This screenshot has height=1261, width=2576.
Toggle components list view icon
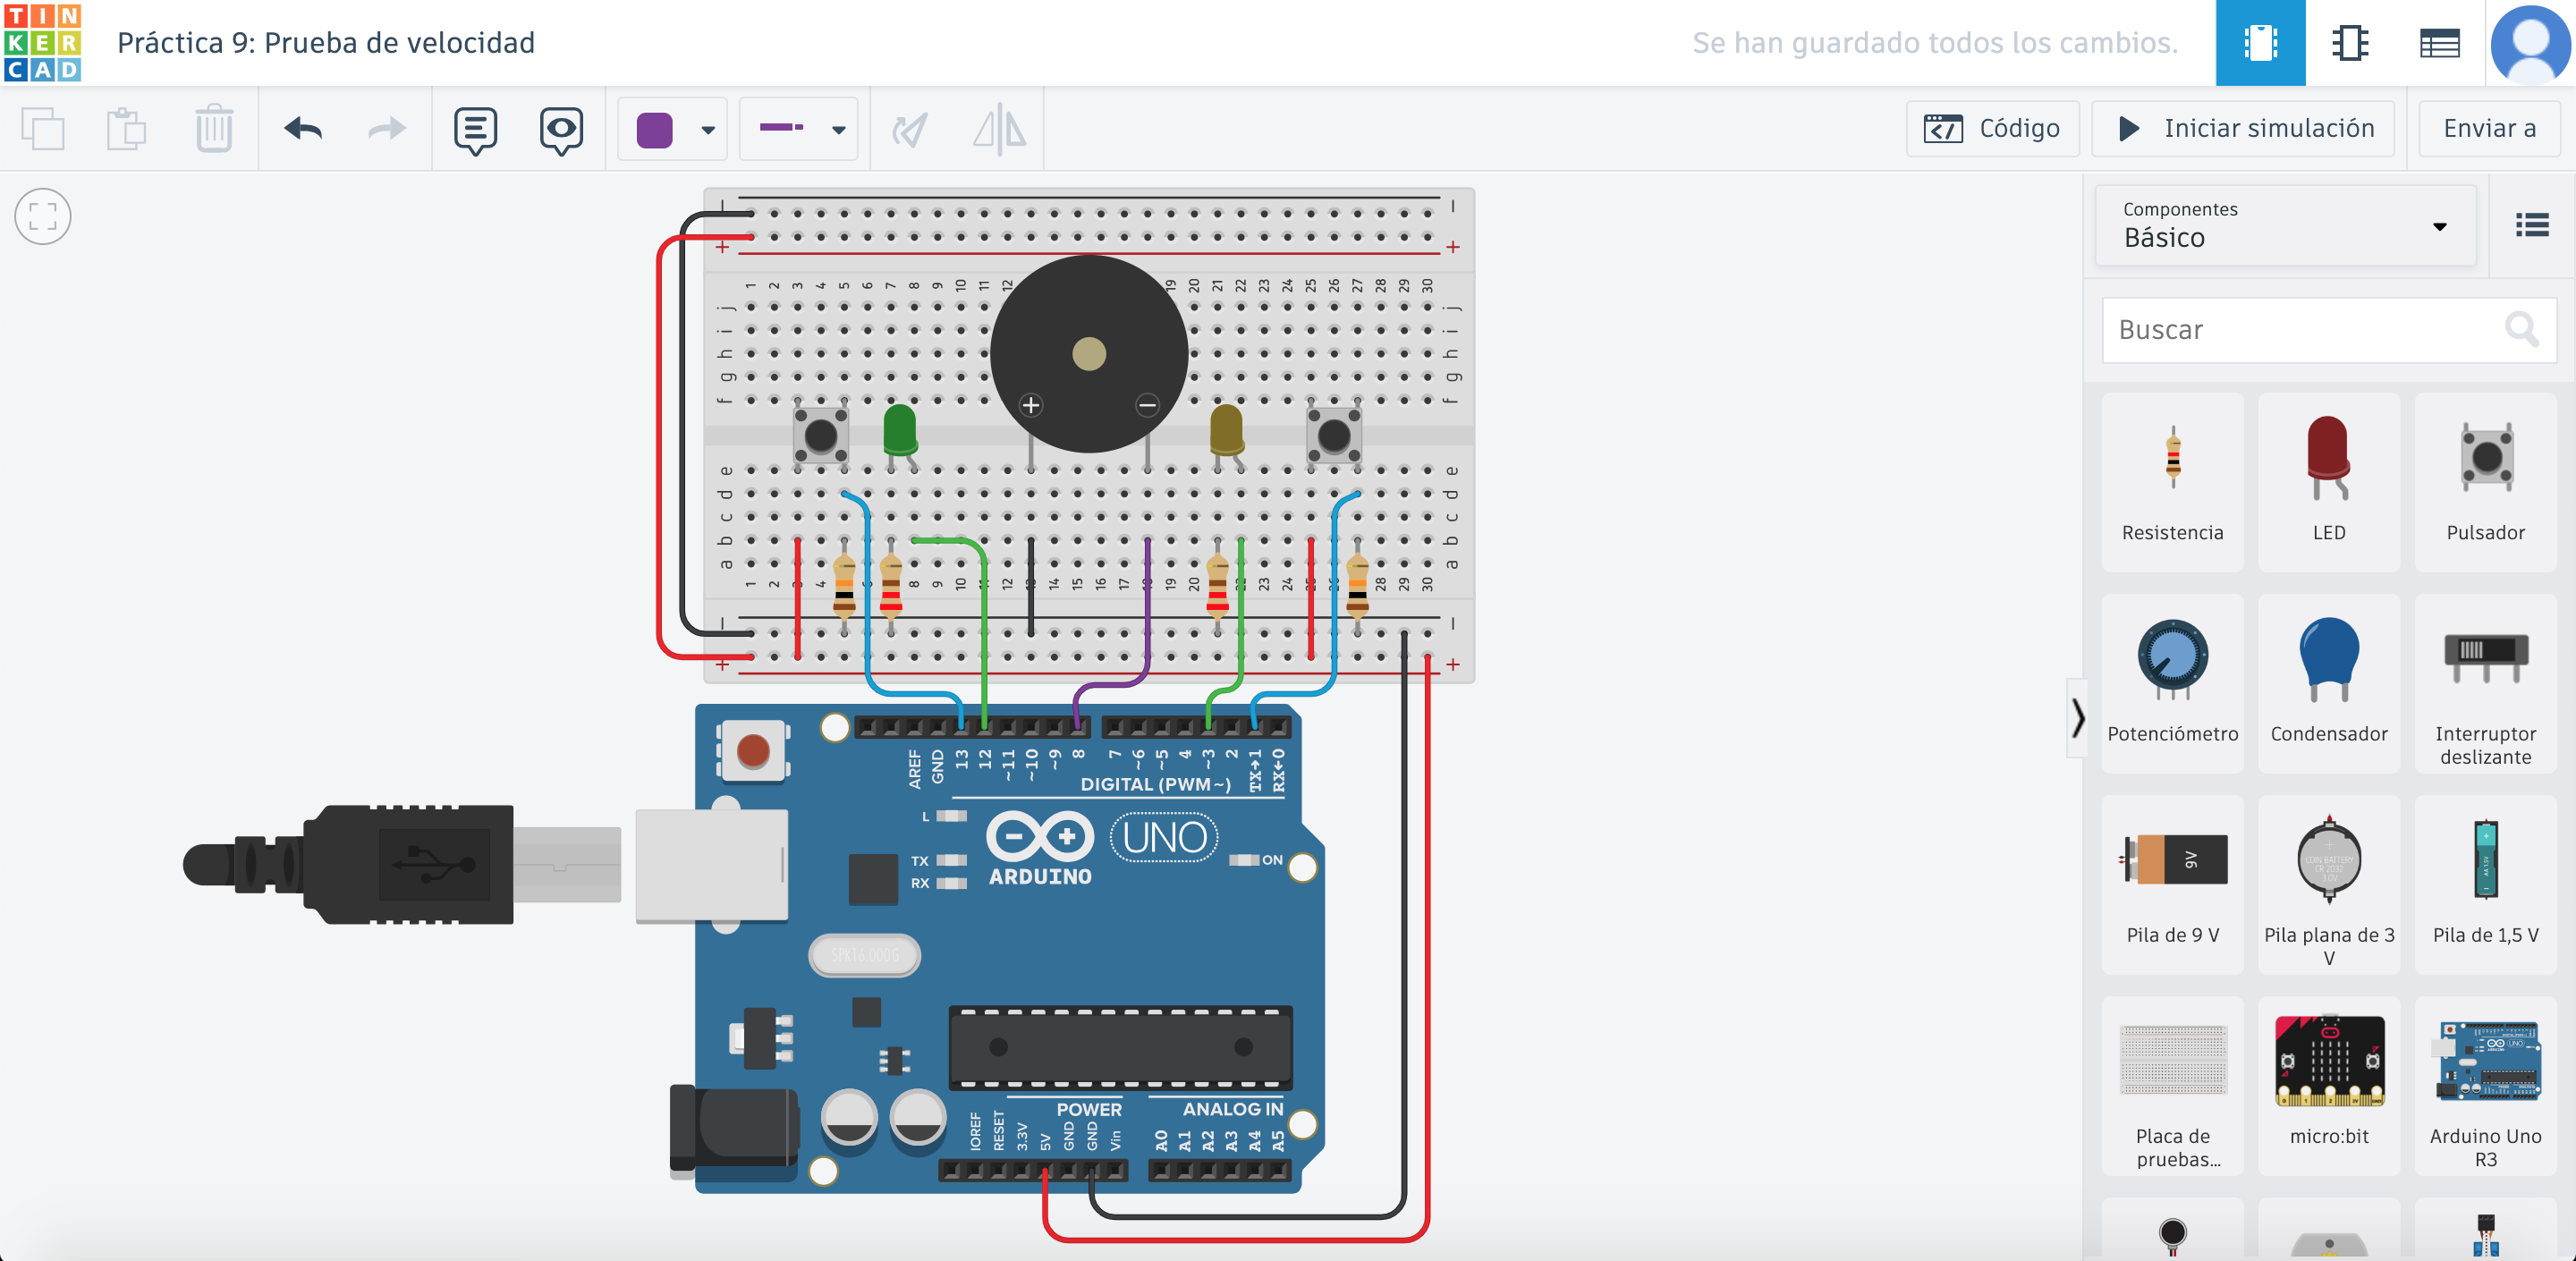pos(2531,225)
